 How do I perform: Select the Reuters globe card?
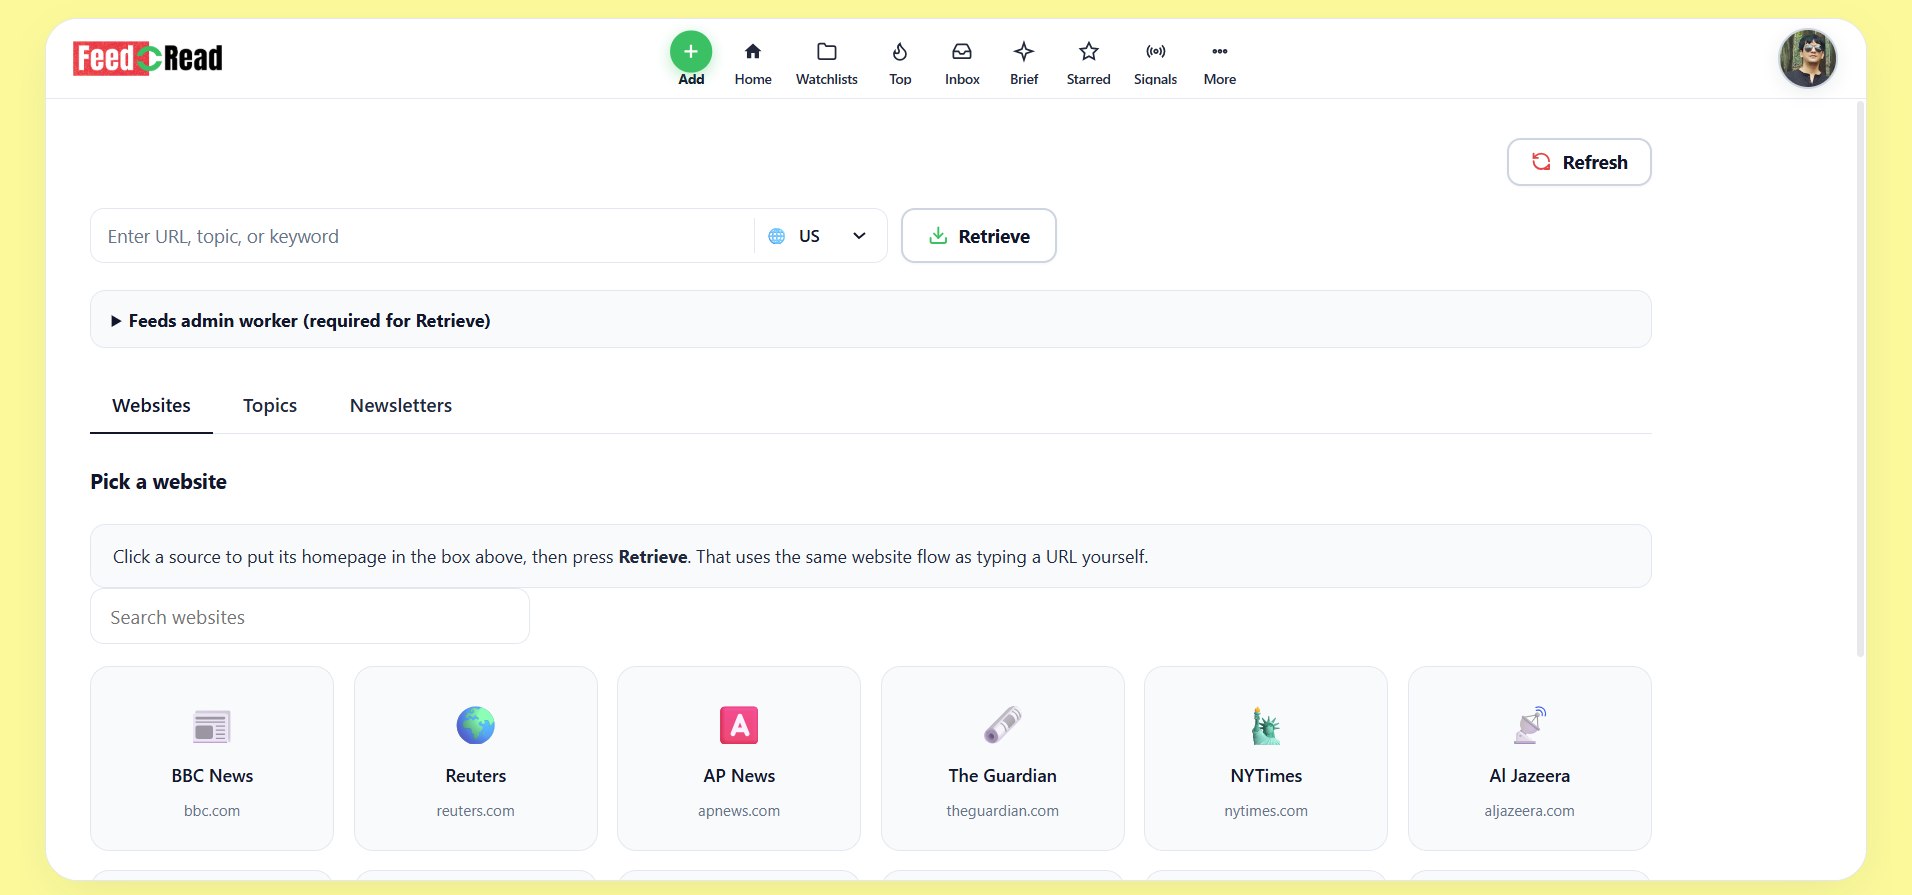476,758
